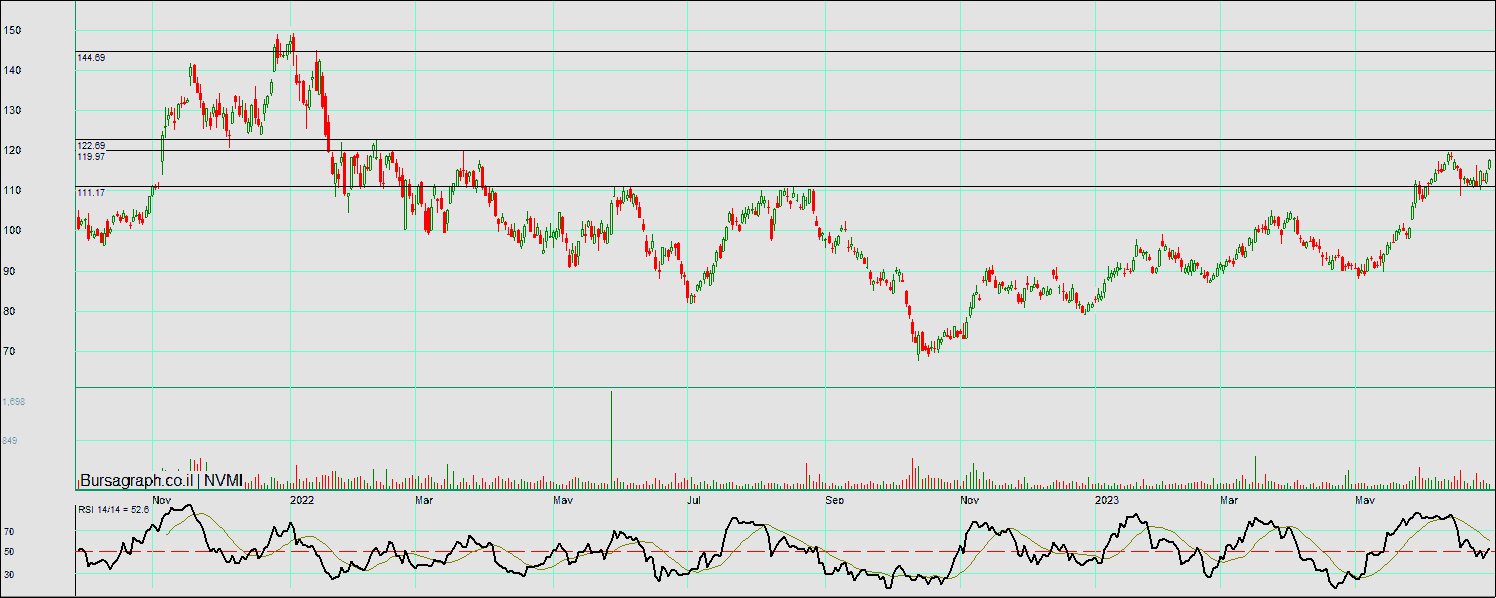This screenshot has width=1496, height=598.
Task: Click the NVMI ticker symbol label
Action: tap(223, 480)
